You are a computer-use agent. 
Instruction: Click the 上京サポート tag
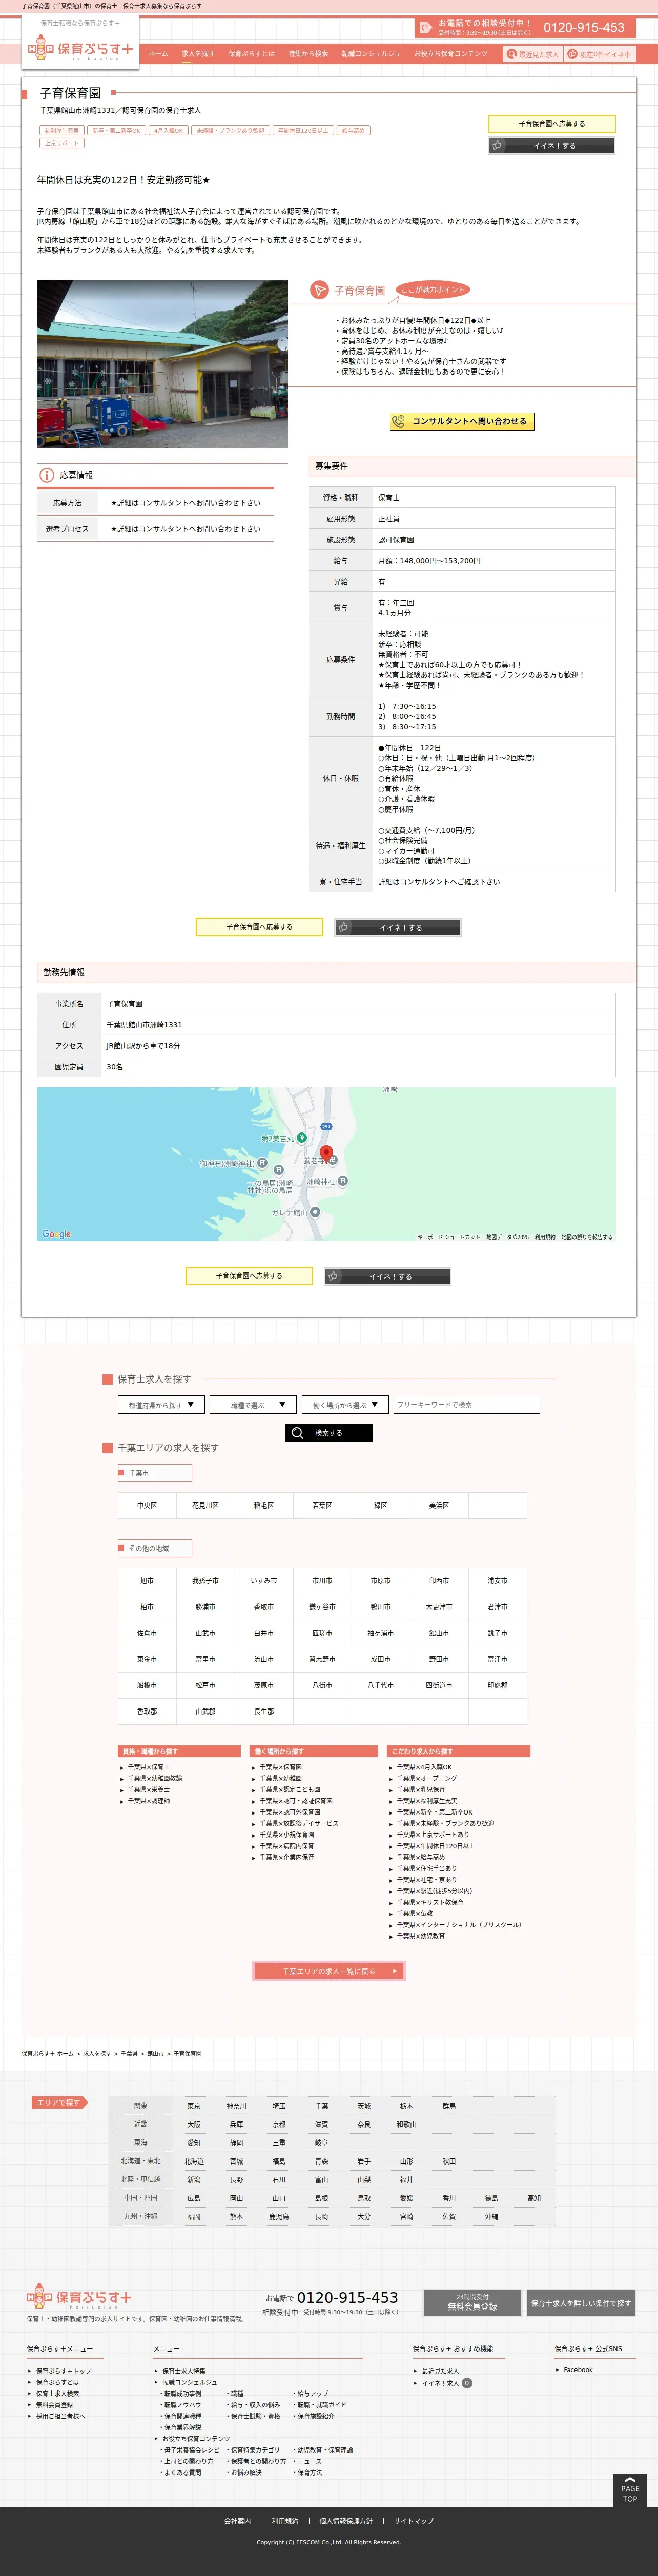coord(62,143)
